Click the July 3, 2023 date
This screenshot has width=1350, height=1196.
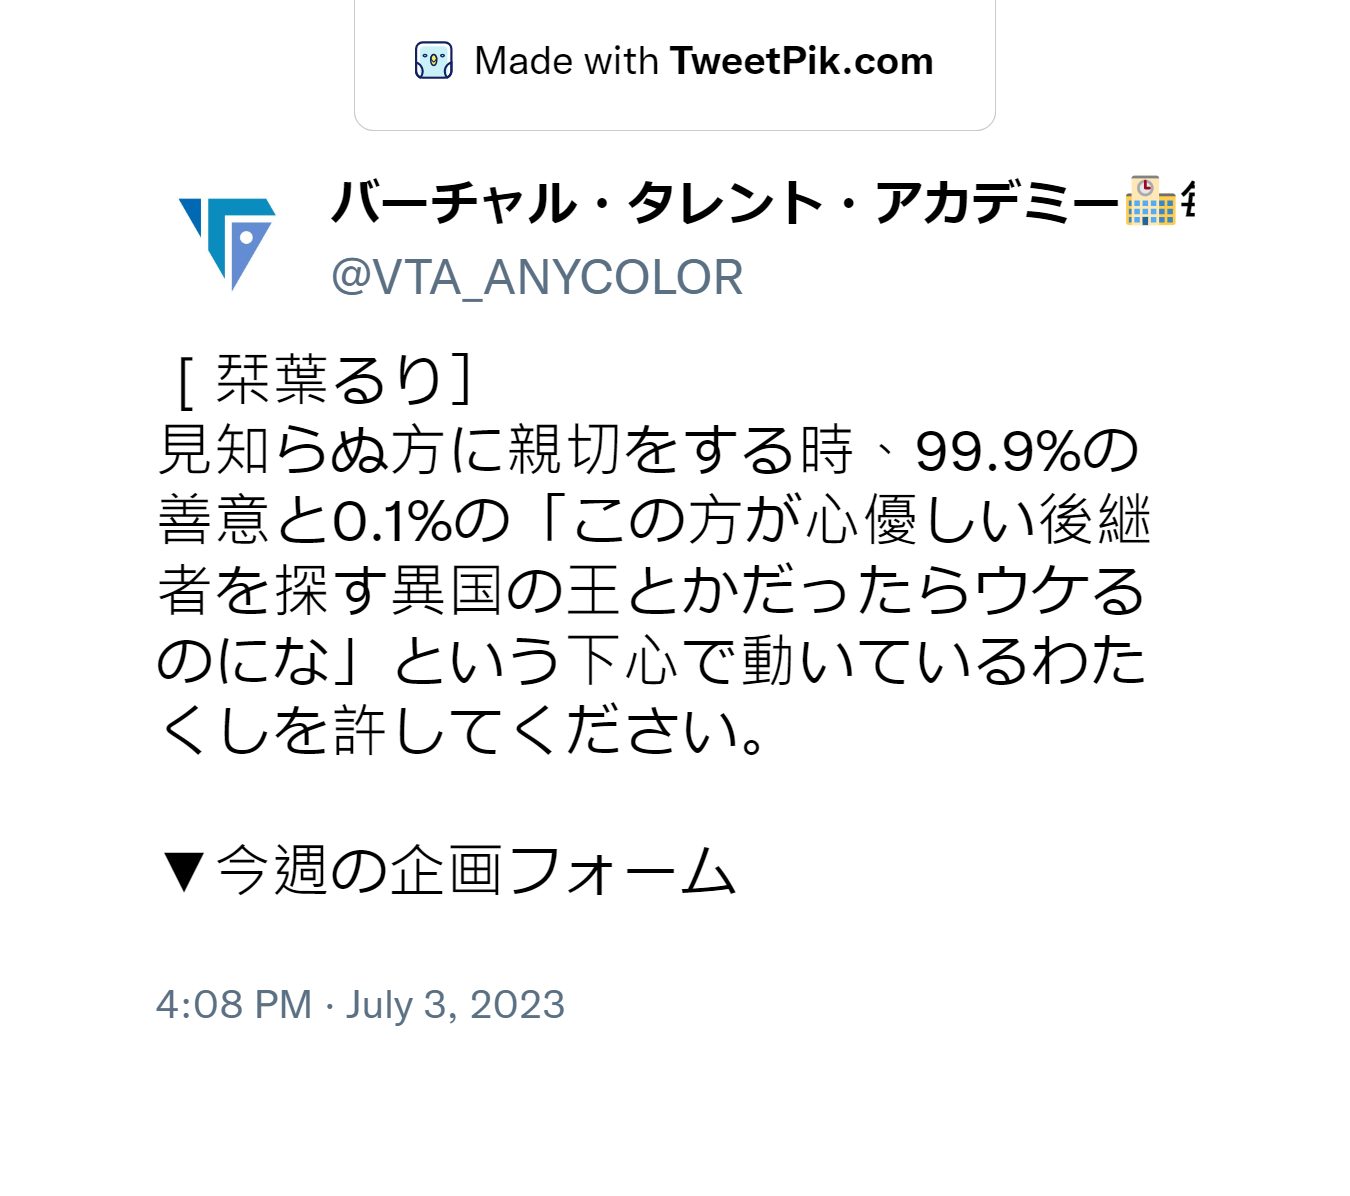point(456,1005)
